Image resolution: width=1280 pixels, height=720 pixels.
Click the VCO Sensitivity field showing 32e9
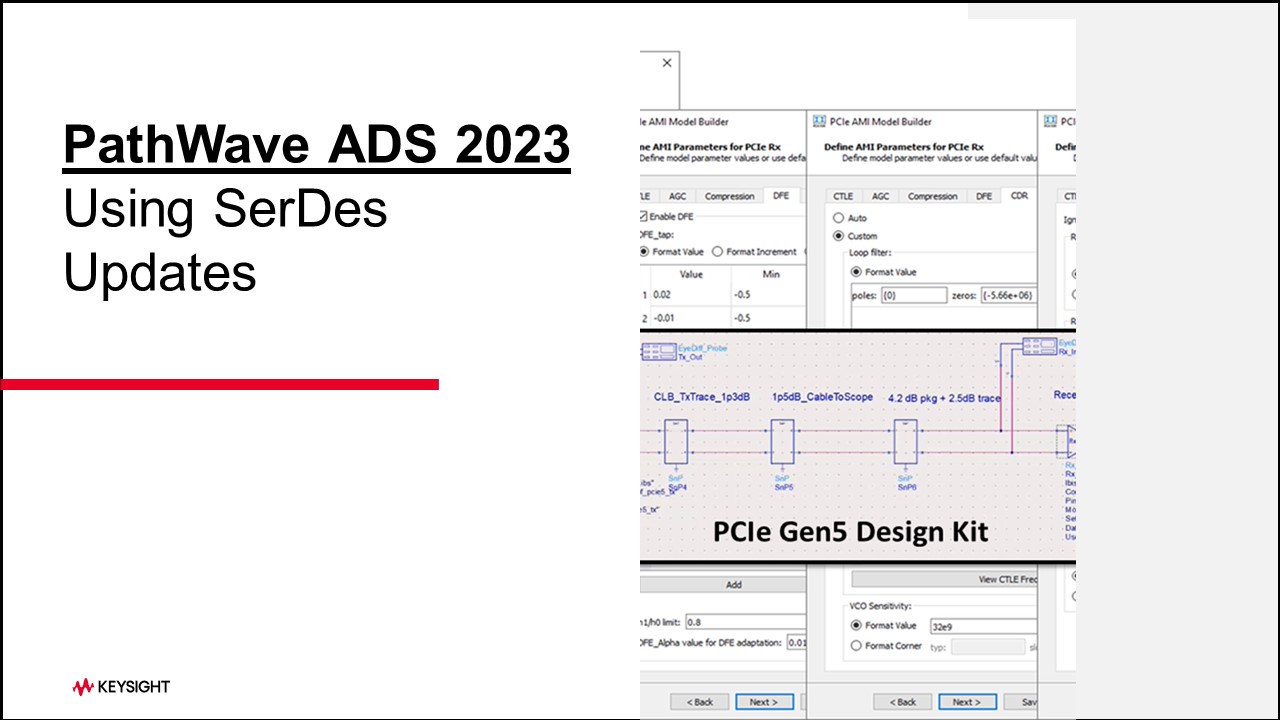pyautogui.click(x=982, y=626)
